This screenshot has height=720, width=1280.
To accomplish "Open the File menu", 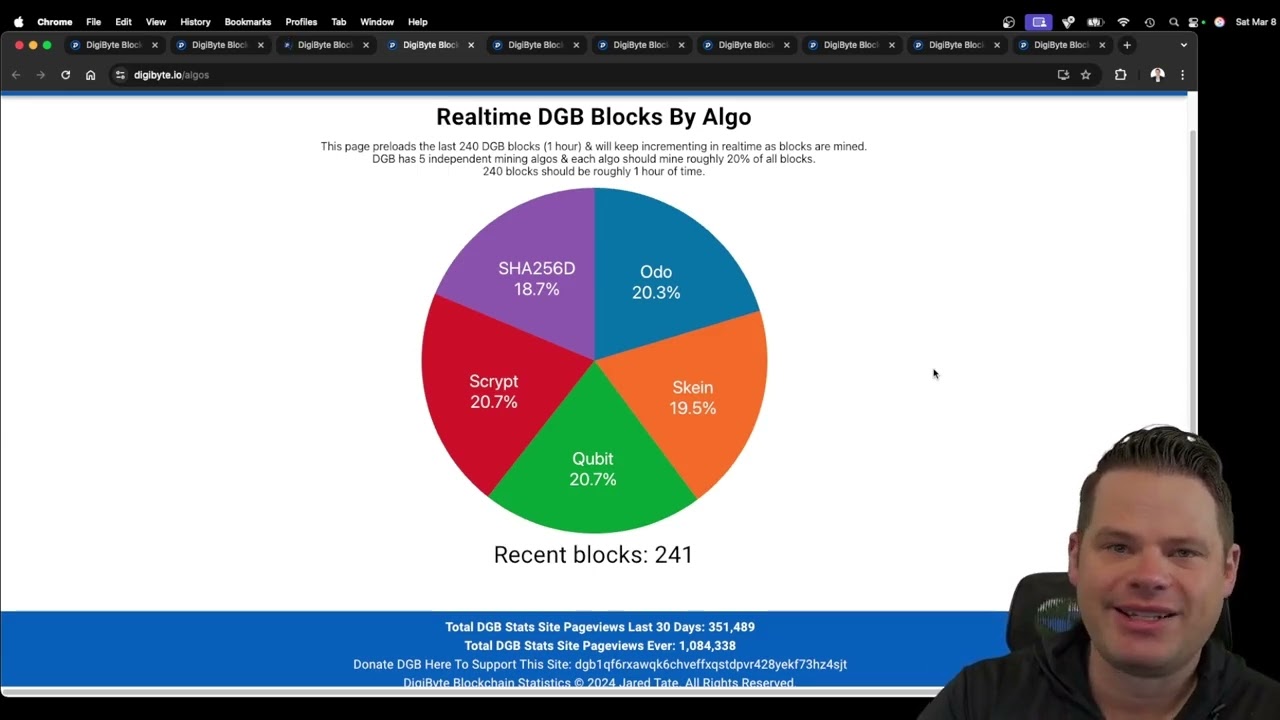I will (x=93, y=22).
